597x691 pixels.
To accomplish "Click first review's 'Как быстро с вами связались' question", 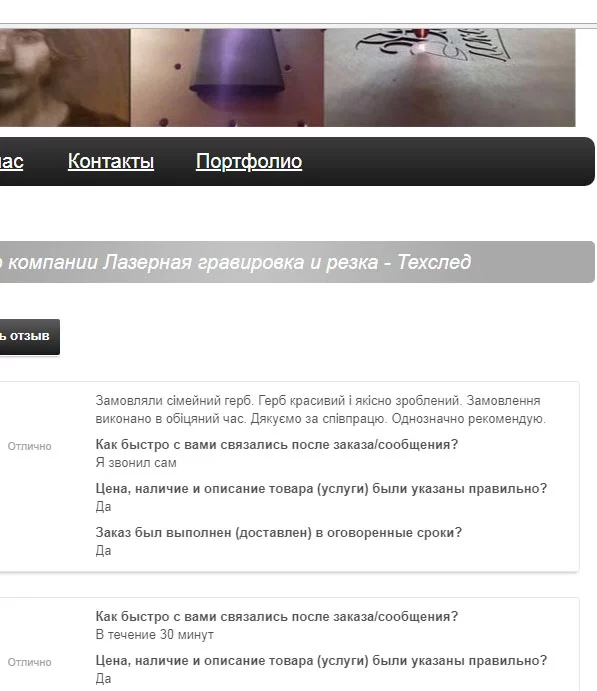I will click(277, 444).
